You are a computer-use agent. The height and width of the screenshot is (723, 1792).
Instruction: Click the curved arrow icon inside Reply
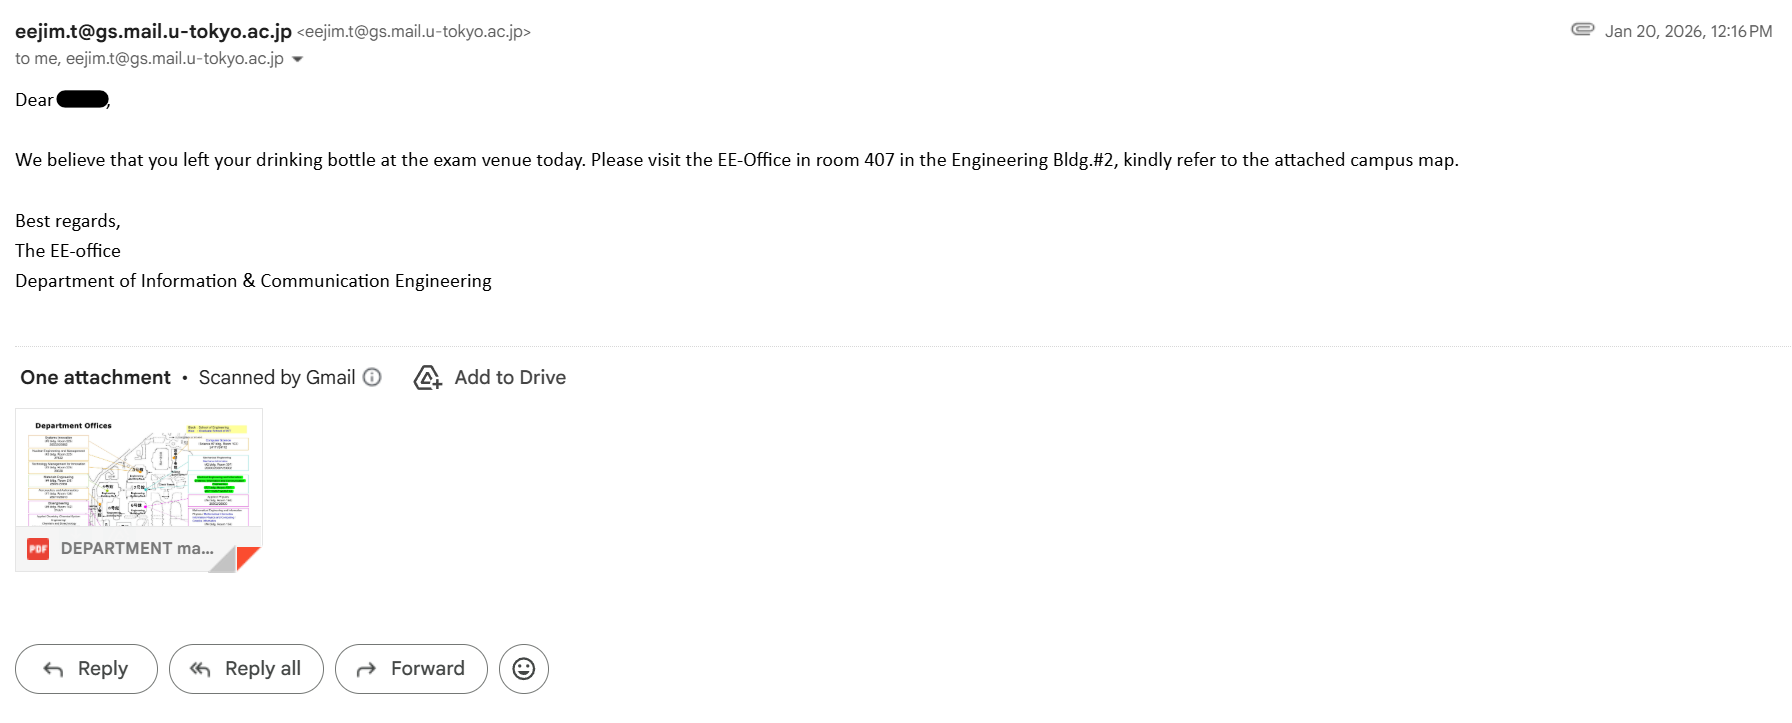54,669
